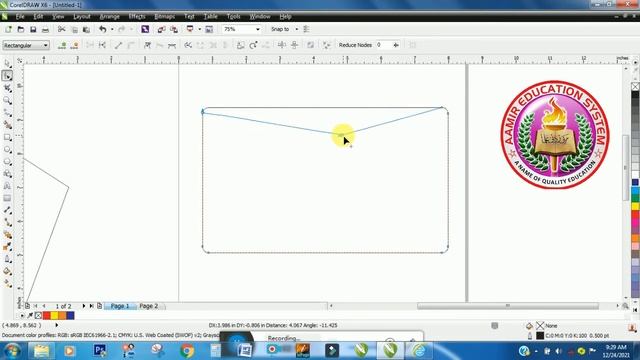Pick yellow swatch in document palette
The height and width of the screenshot is (360, 640).
tap(54, 316)
